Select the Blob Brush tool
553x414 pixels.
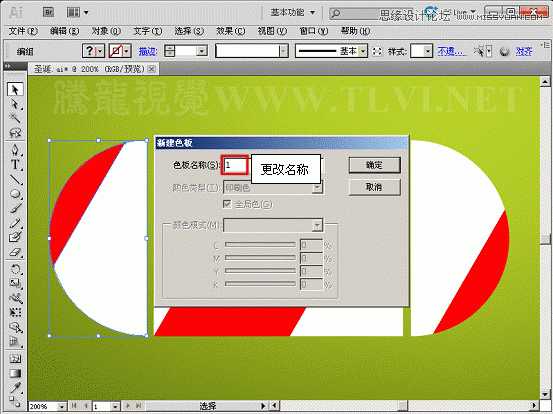(x=15, y=237)
